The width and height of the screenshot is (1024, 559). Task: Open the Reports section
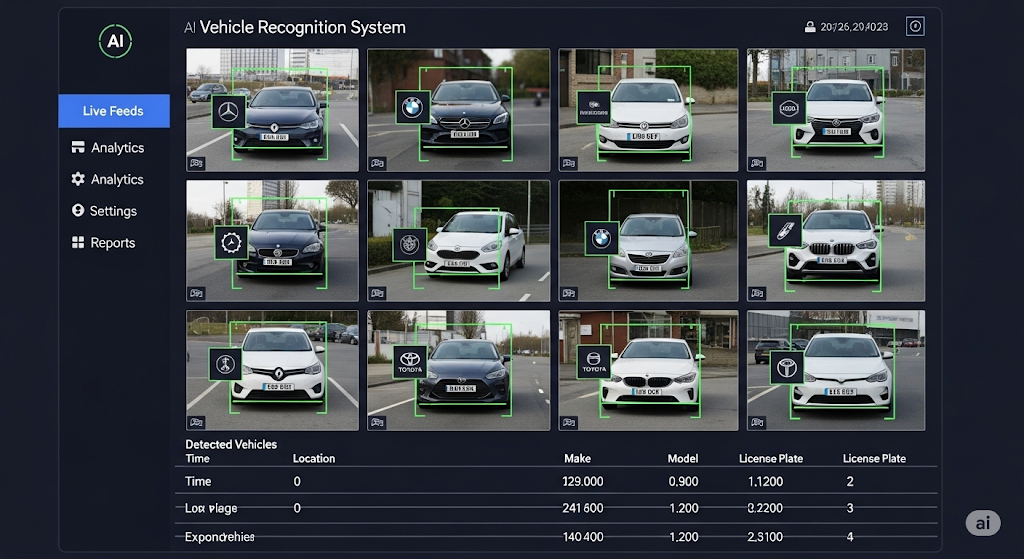coord(104,243)
